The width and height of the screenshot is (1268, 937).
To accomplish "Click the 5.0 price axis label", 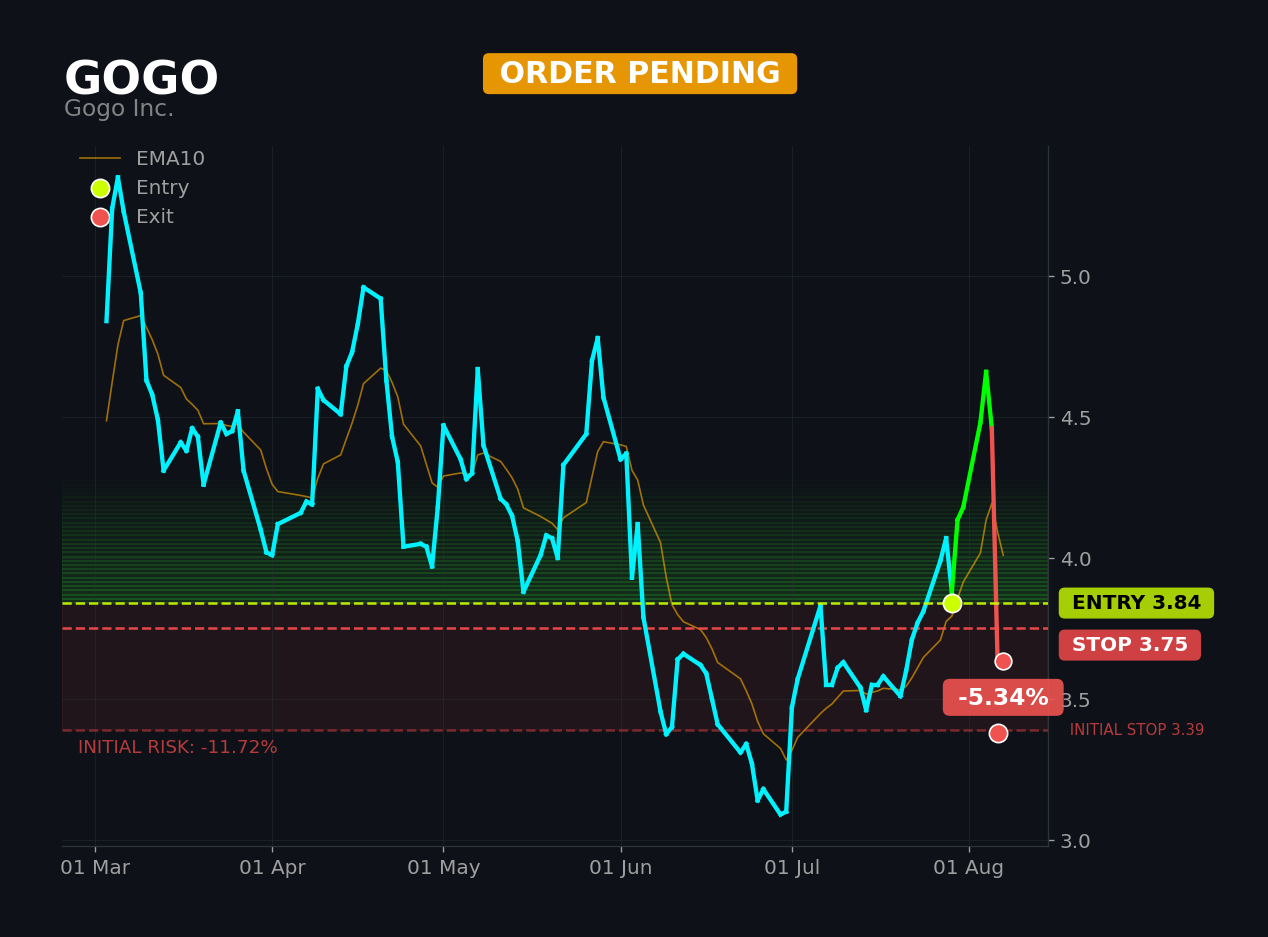I will 1075,276.
